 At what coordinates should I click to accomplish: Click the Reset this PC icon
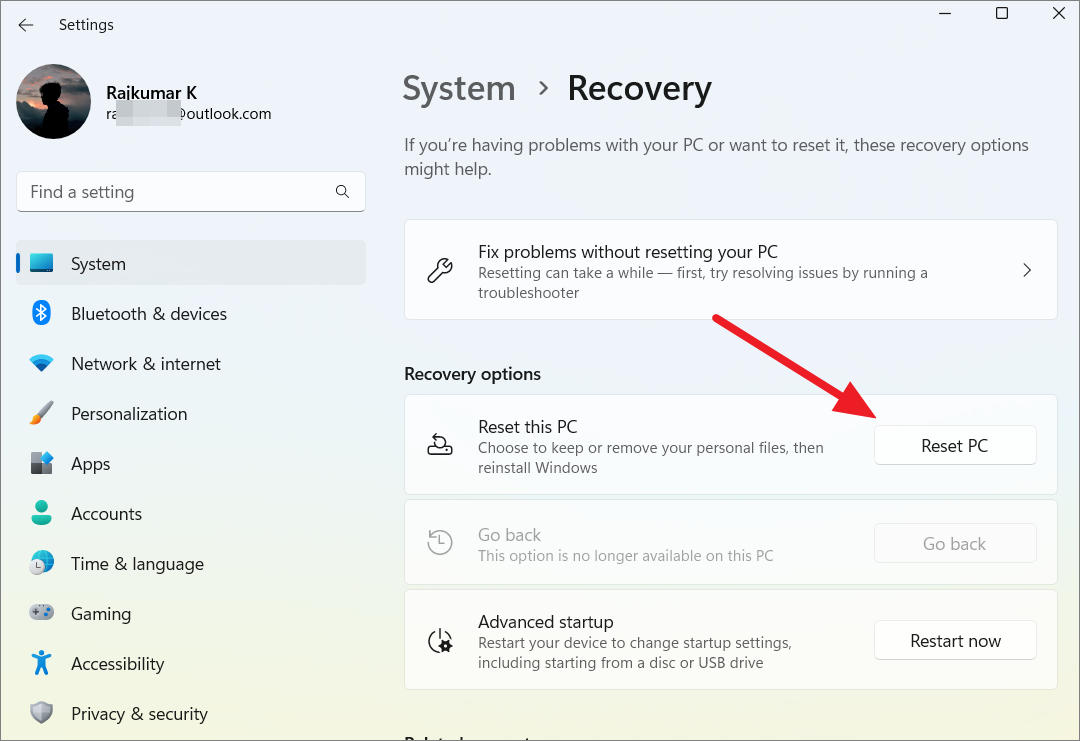[440, 445]
